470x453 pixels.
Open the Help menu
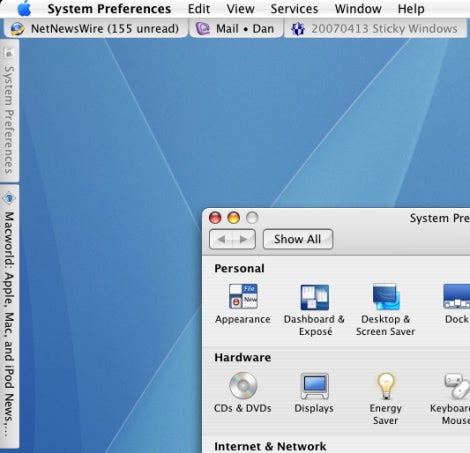[411, 9]
